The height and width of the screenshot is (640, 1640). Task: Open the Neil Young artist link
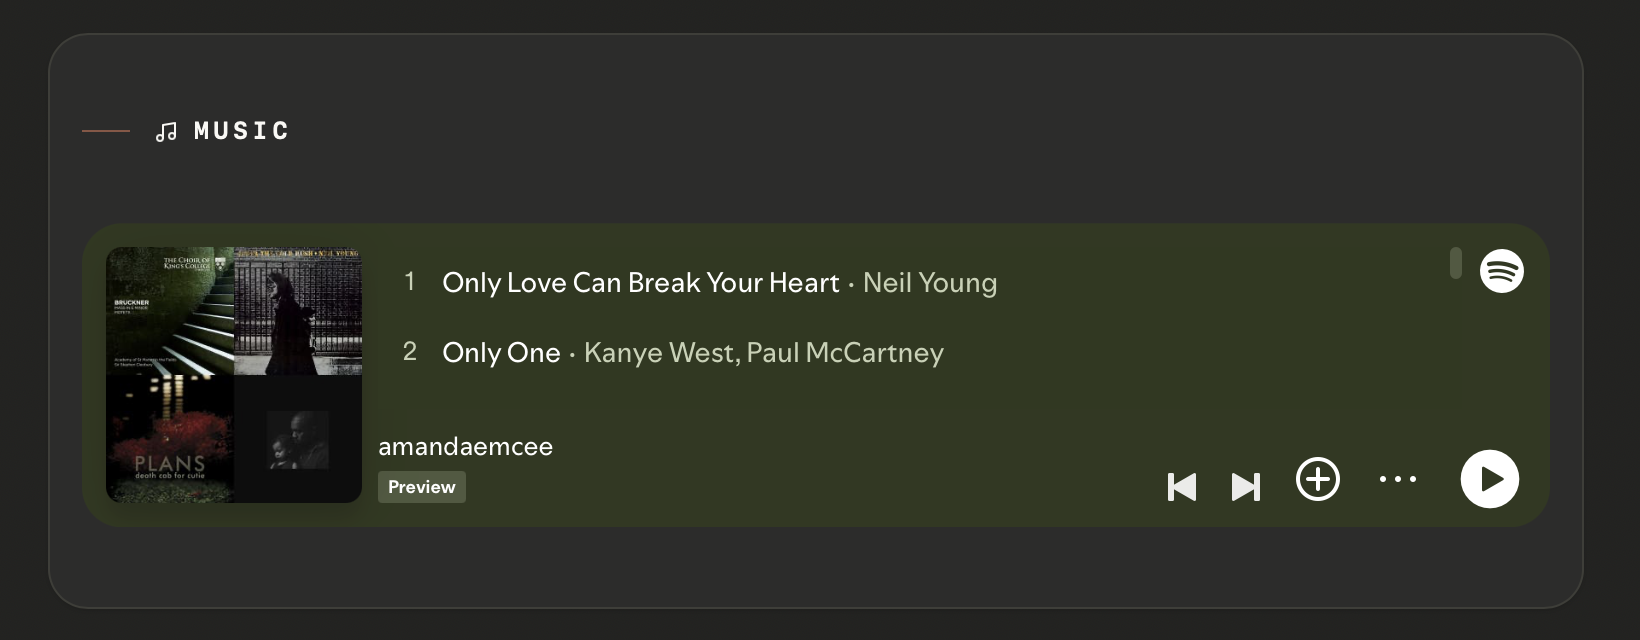[x=930, y=283]
